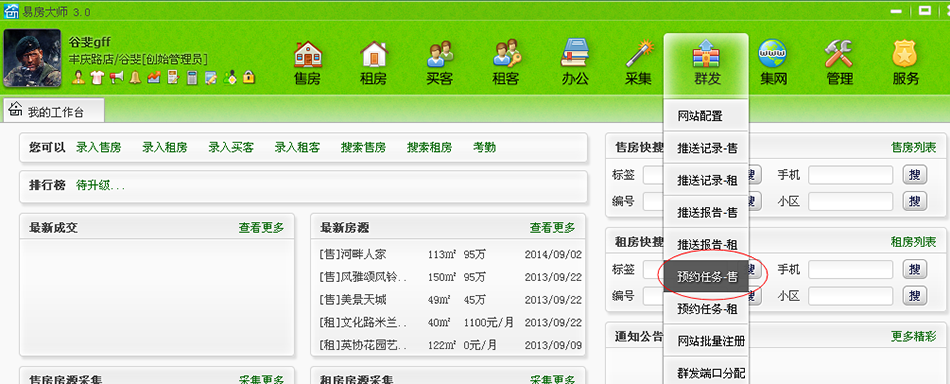950x384 pixels.
Task: Click the megaphone announcement icon
Action: point(116,77)
